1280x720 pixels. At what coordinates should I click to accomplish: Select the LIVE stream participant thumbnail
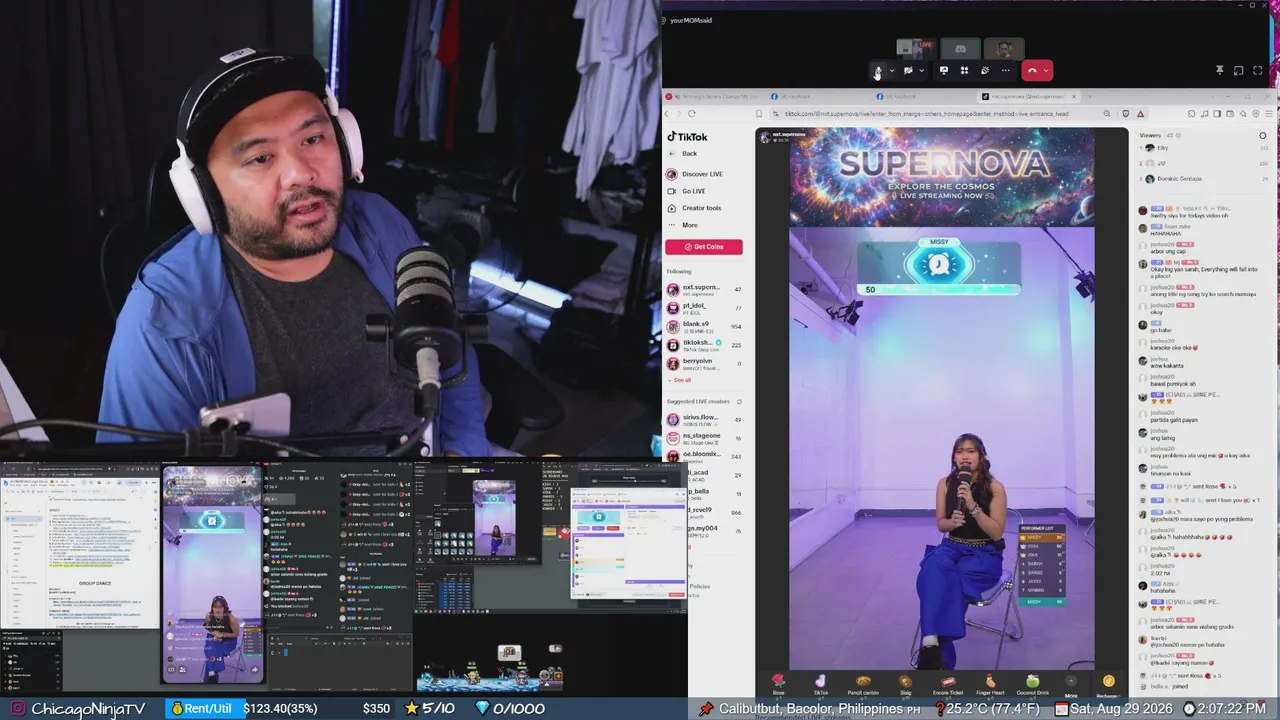point(915,48)
